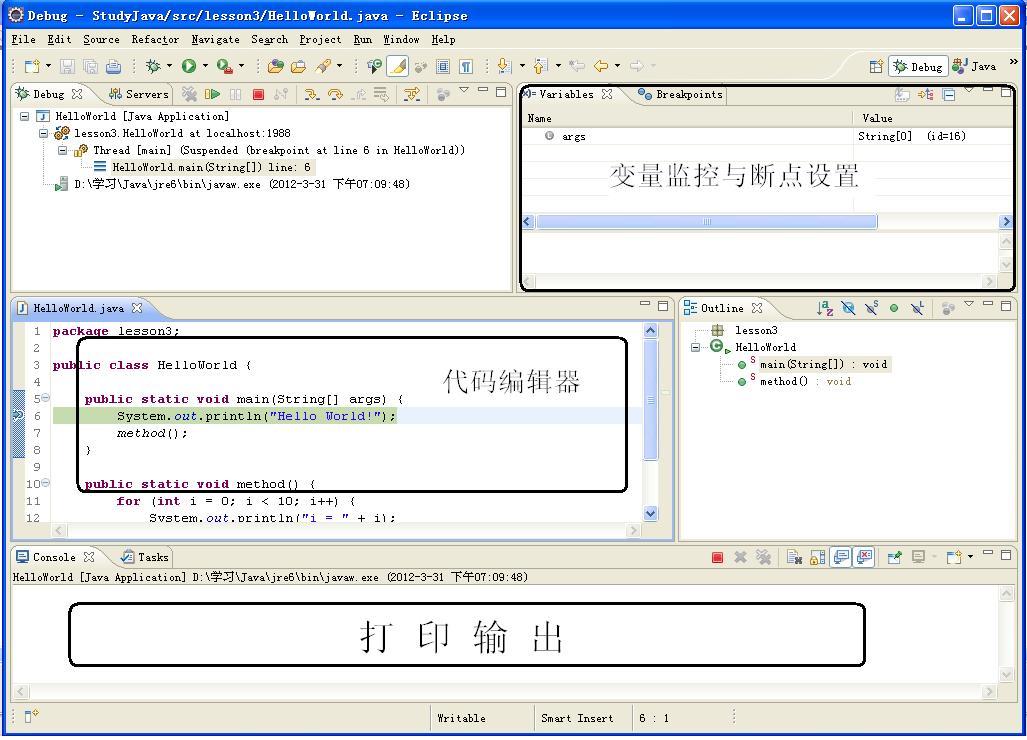Click the Print toolbar icon
1027x740 pixels.
pyautogui.click(x=113, y=65)
